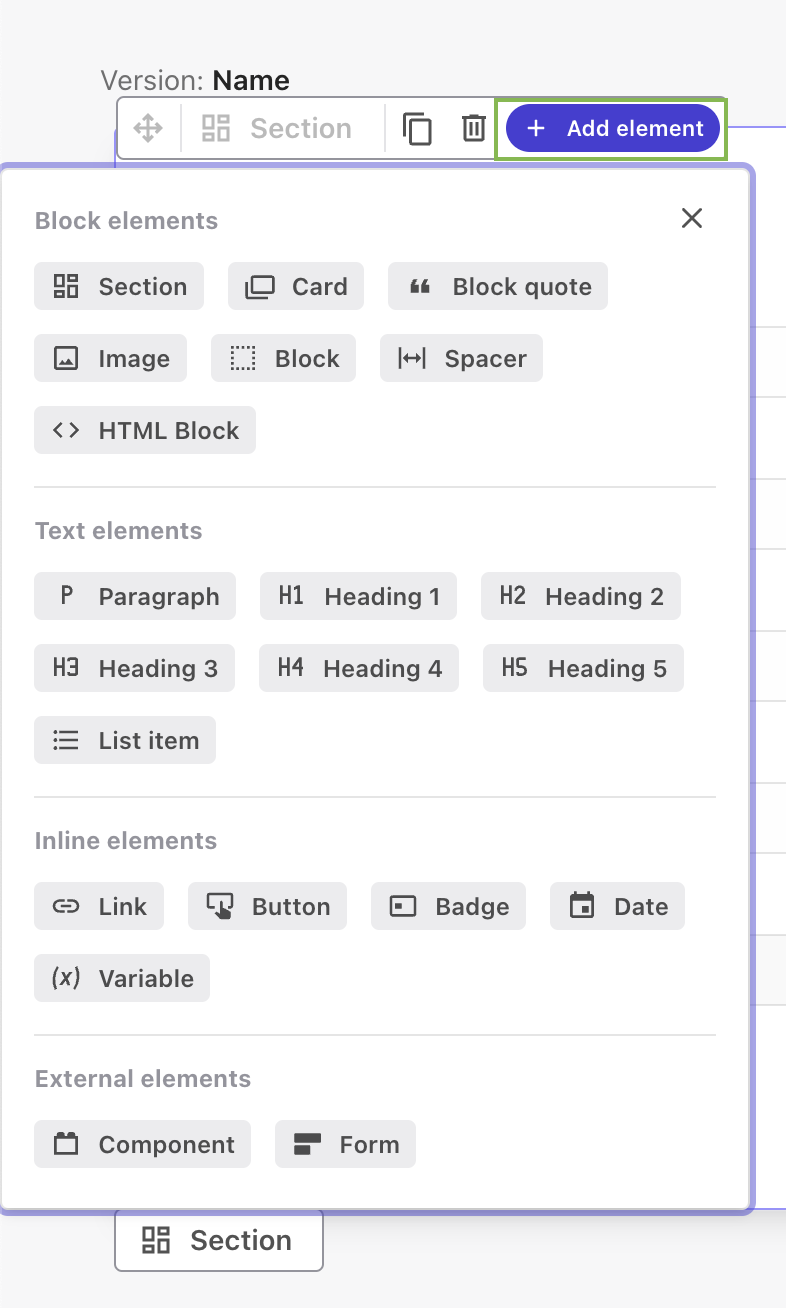Insert a Form external element
This screenshot has height=1308, width=786.
[345, 1144]
